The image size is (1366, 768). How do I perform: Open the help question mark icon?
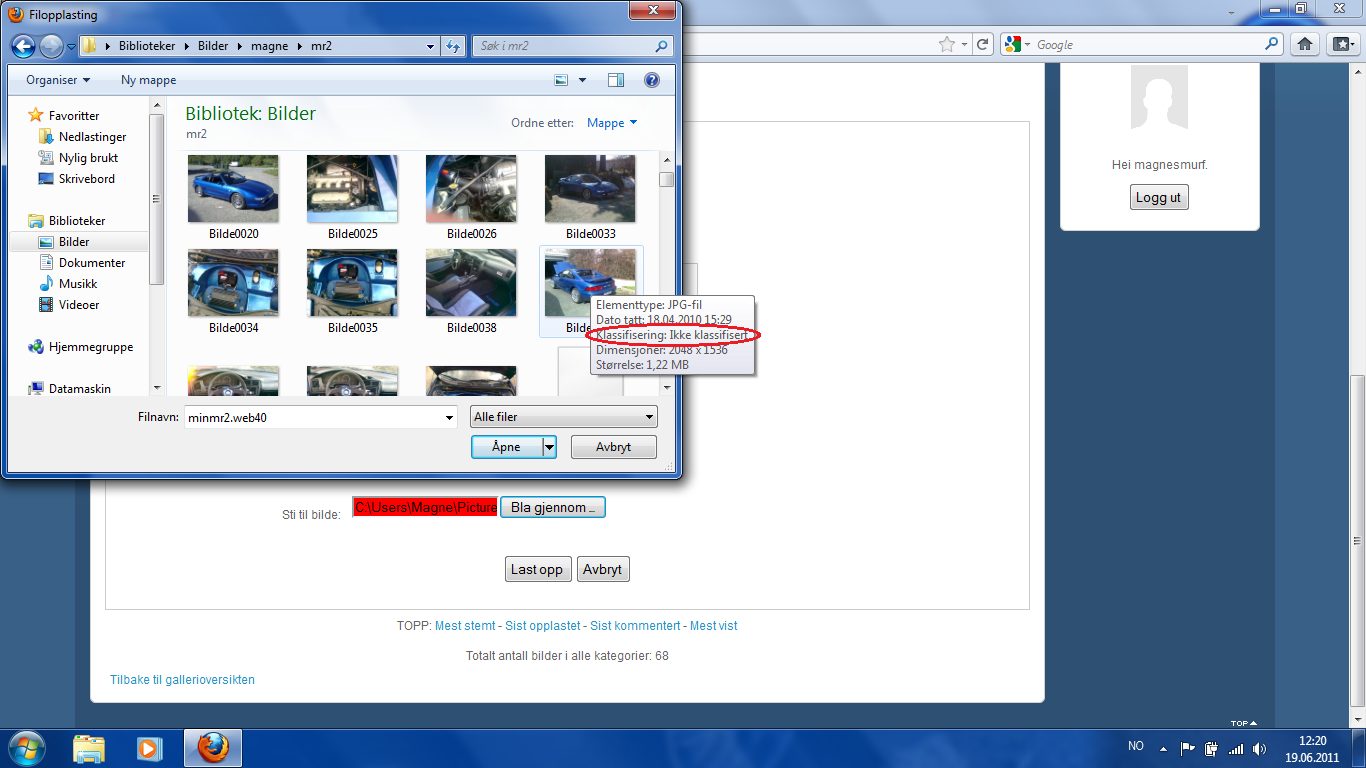tap(652, 80)
